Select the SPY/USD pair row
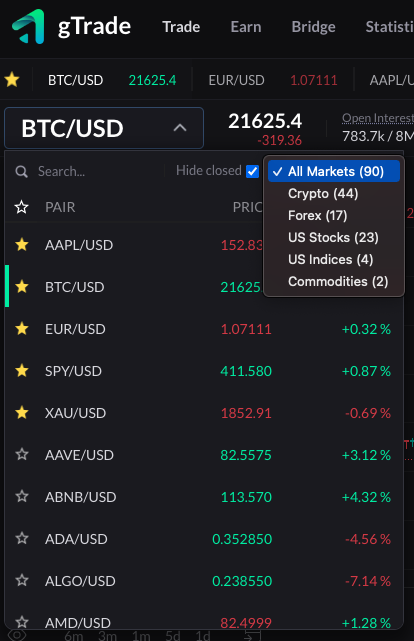The width and height of the screenshot is (414, 641). [204, 371]
